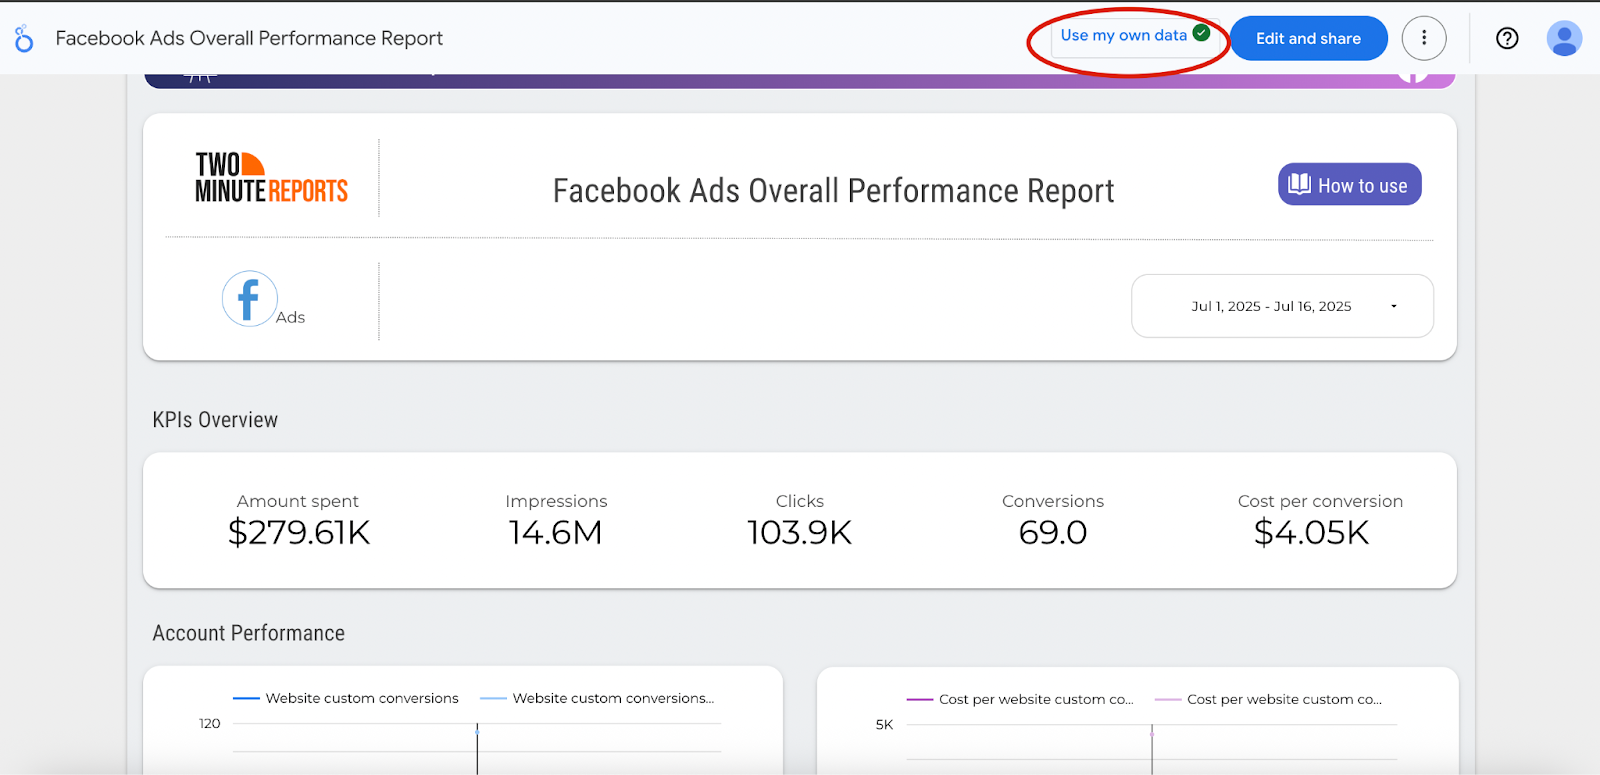
Task: Click the Edit and share button
Action: coord(1308,38)
